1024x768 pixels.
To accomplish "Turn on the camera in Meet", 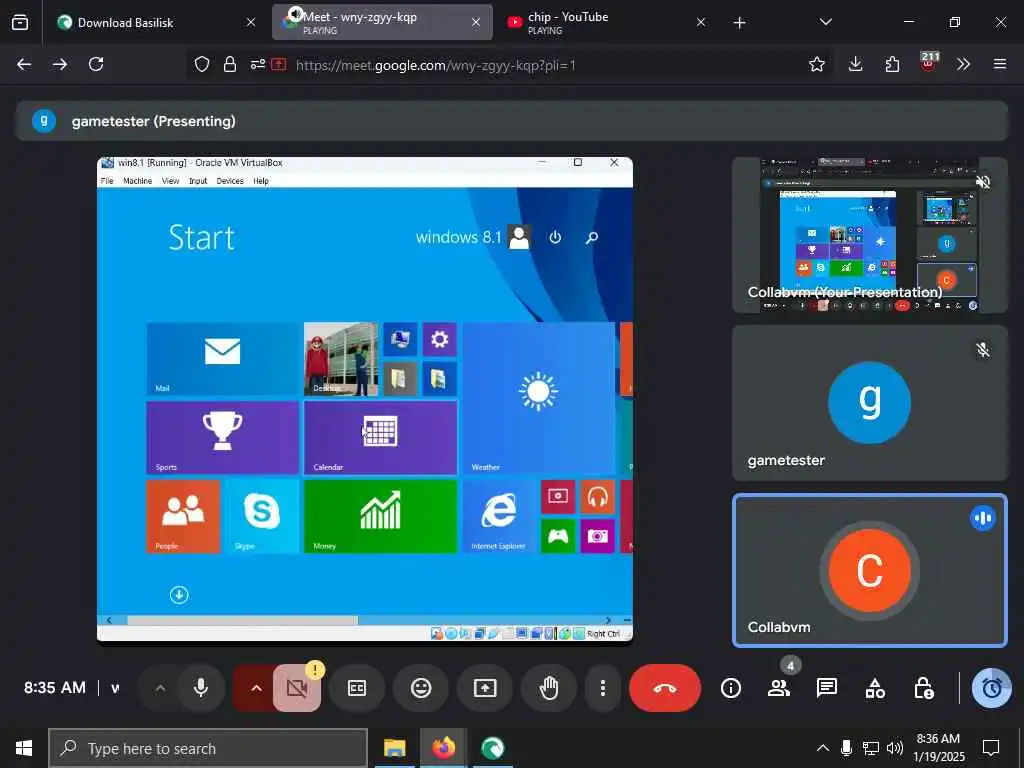I will tap(297, 688).
